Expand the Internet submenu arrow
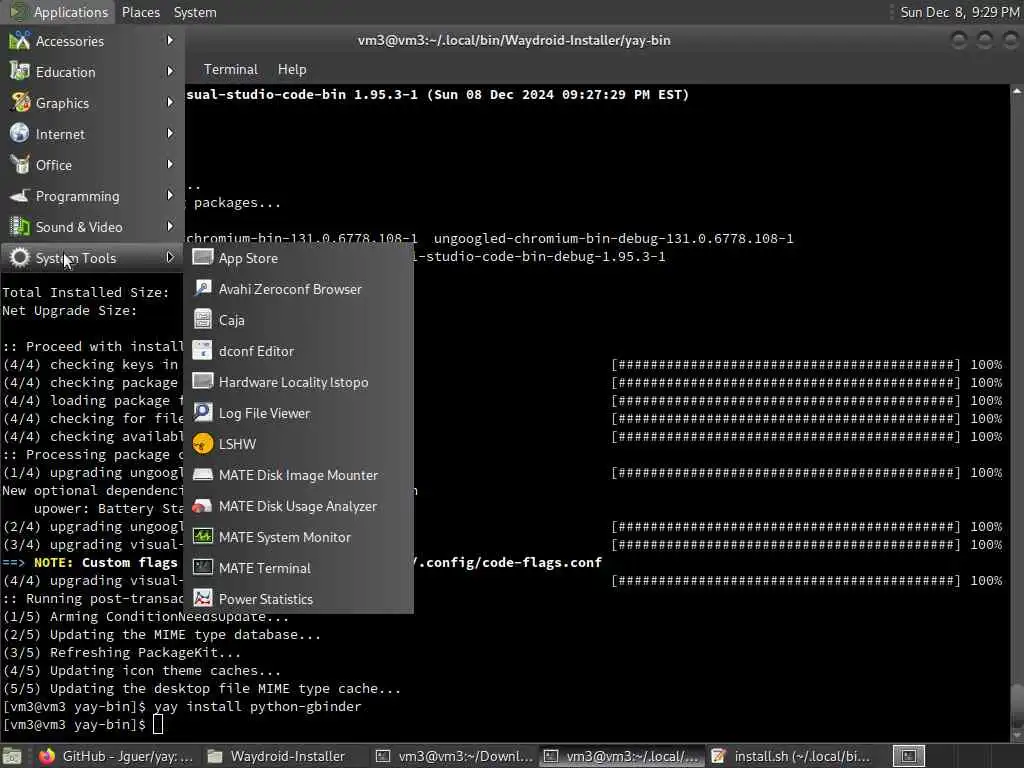Image resolution: width=1024 pixels, height=768 pixels. click(170, 133)
